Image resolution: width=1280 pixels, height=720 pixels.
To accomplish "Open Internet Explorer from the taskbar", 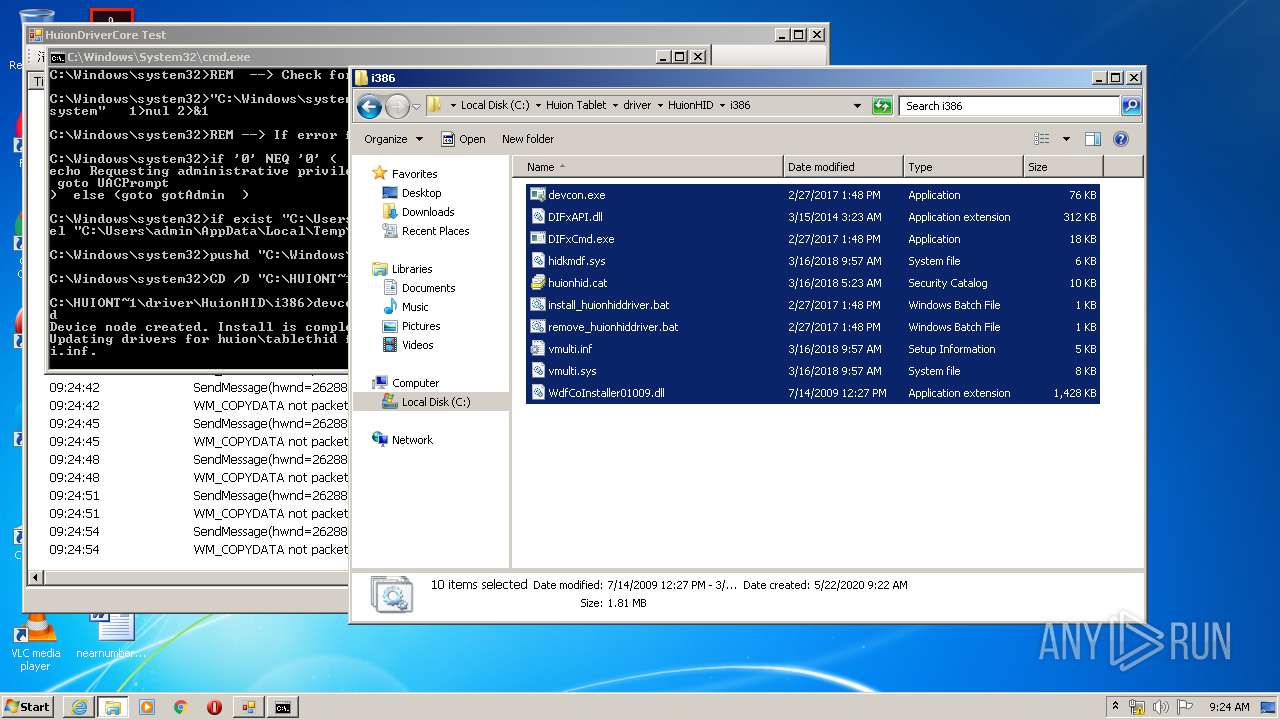I will pos(79,707).
